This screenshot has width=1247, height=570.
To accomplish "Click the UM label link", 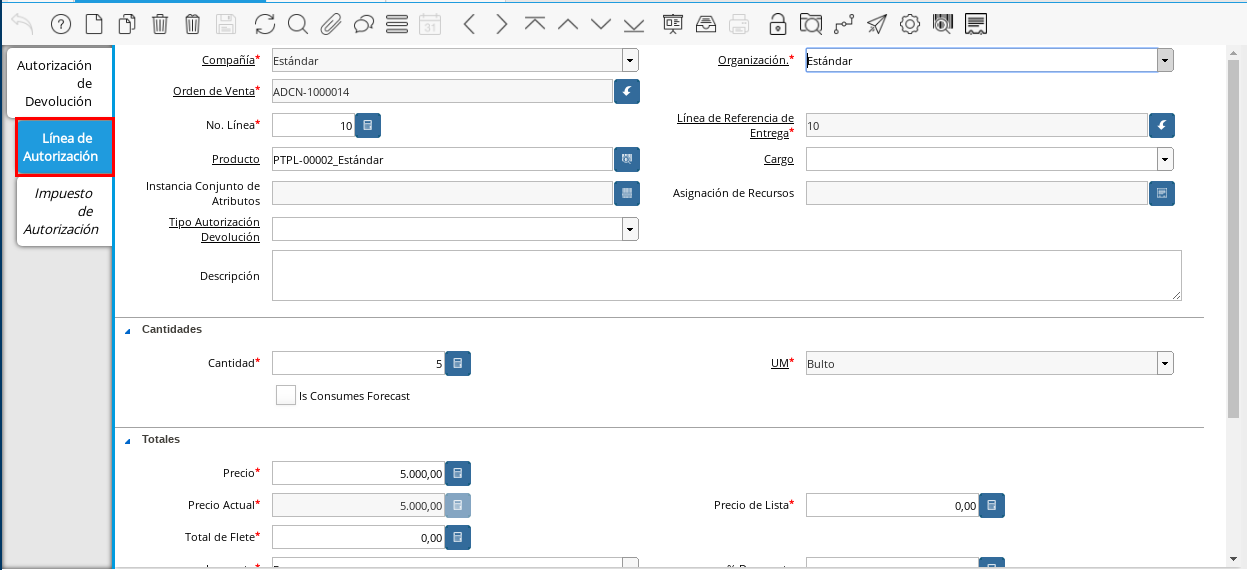I will click(780, 363).
